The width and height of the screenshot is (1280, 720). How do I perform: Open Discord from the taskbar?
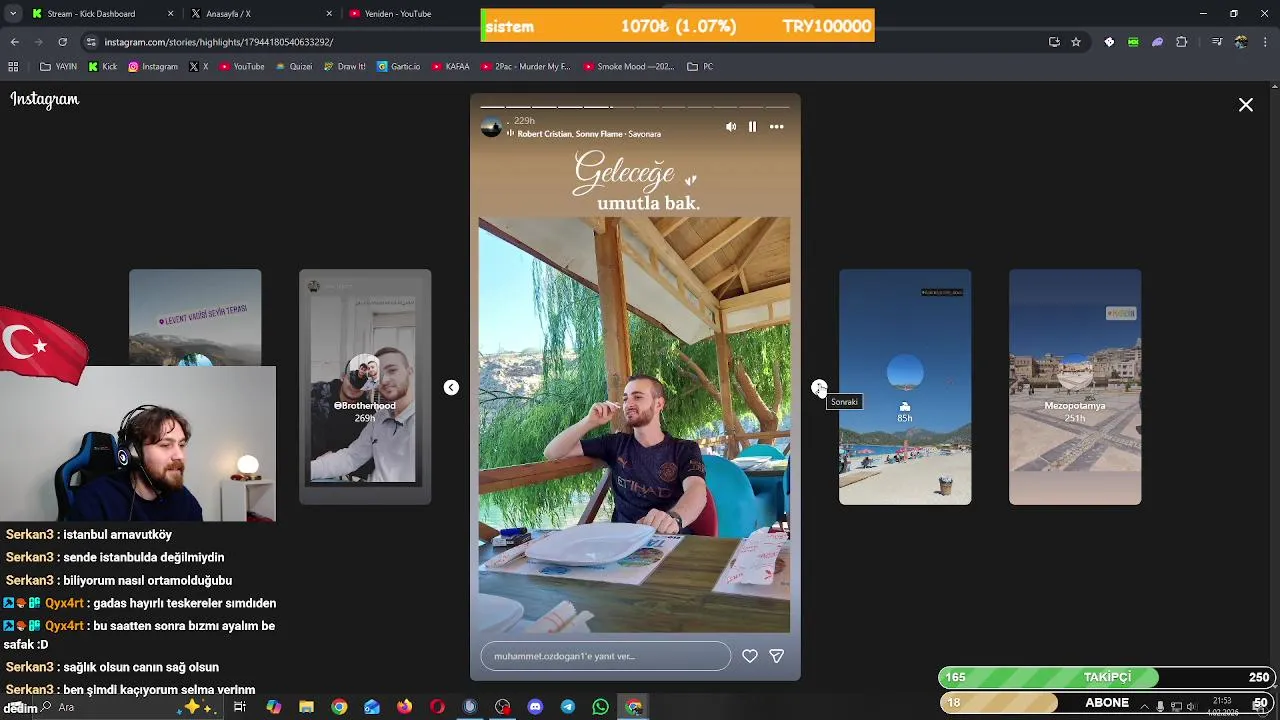(x=535, y=707)
